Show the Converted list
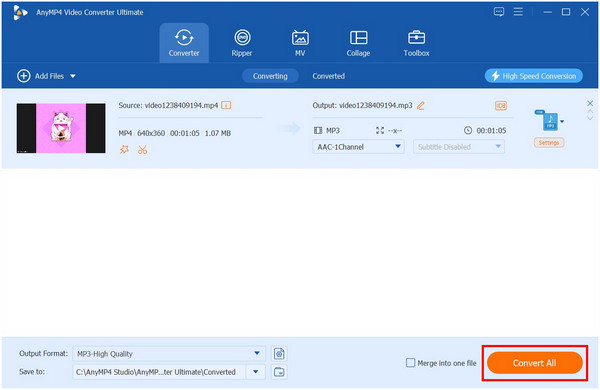Image resolution: width=600 pixels, height=390 pixels. [328, 76]
